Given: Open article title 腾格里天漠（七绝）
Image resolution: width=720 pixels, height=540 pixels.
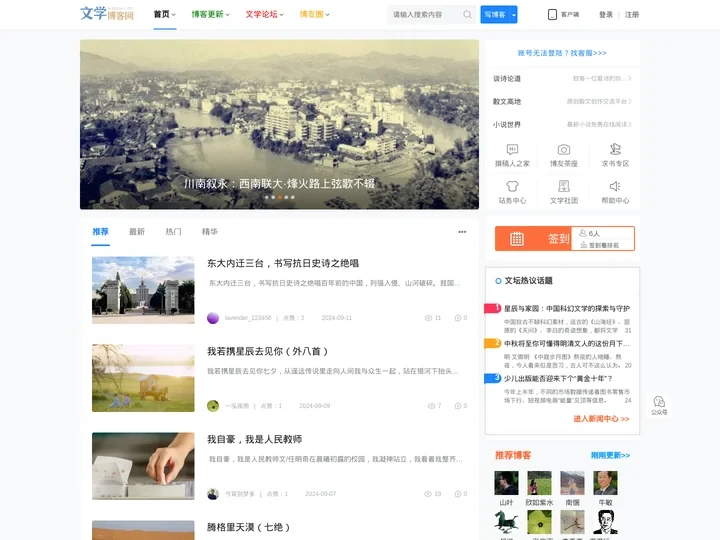Looking at the screenshot, I should point(248,527).
